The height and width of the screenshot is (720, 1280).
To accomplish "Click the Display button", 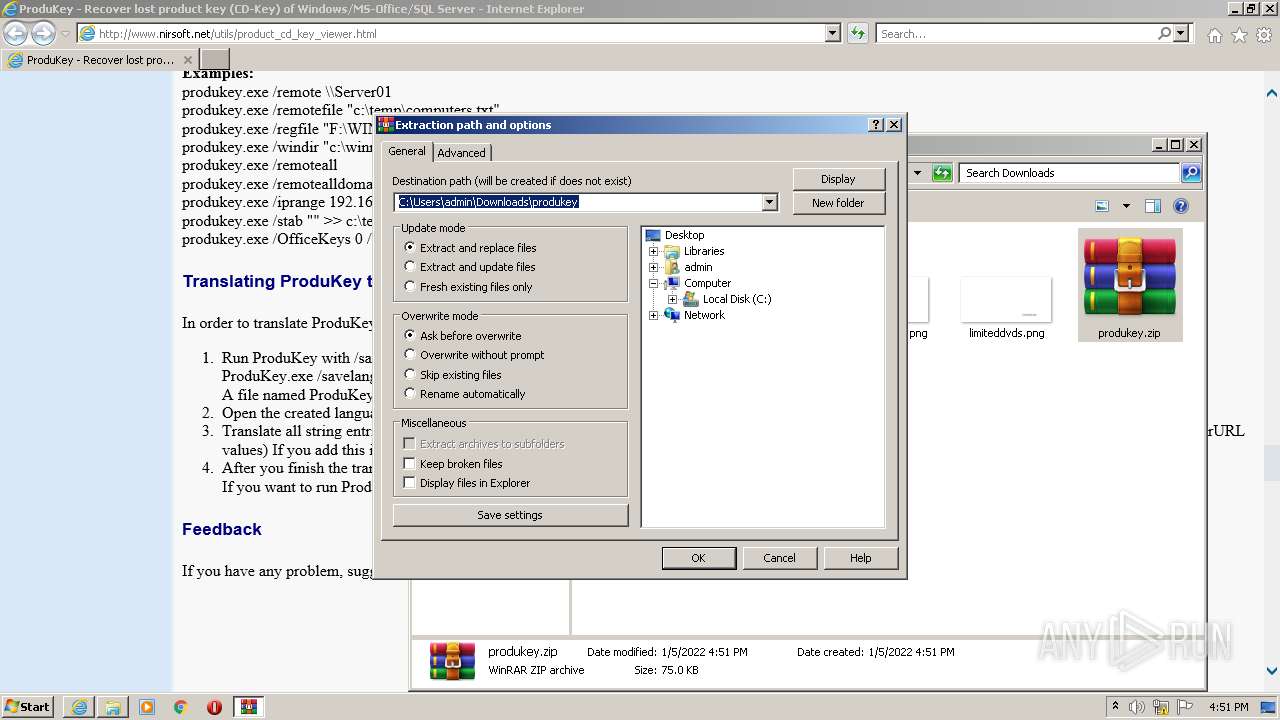I will (838, 179).
